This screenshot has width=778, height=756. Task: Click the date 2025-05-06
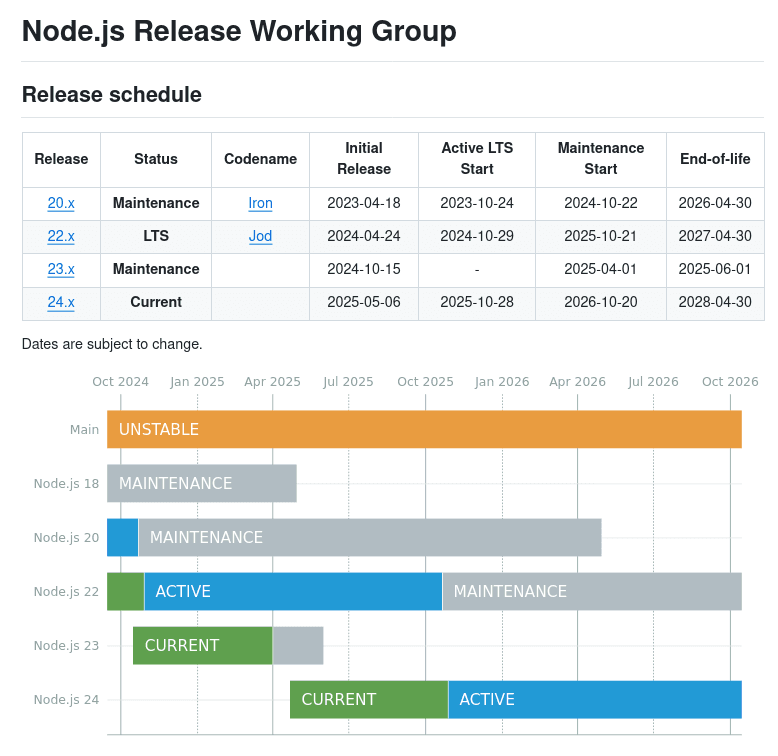364,302
